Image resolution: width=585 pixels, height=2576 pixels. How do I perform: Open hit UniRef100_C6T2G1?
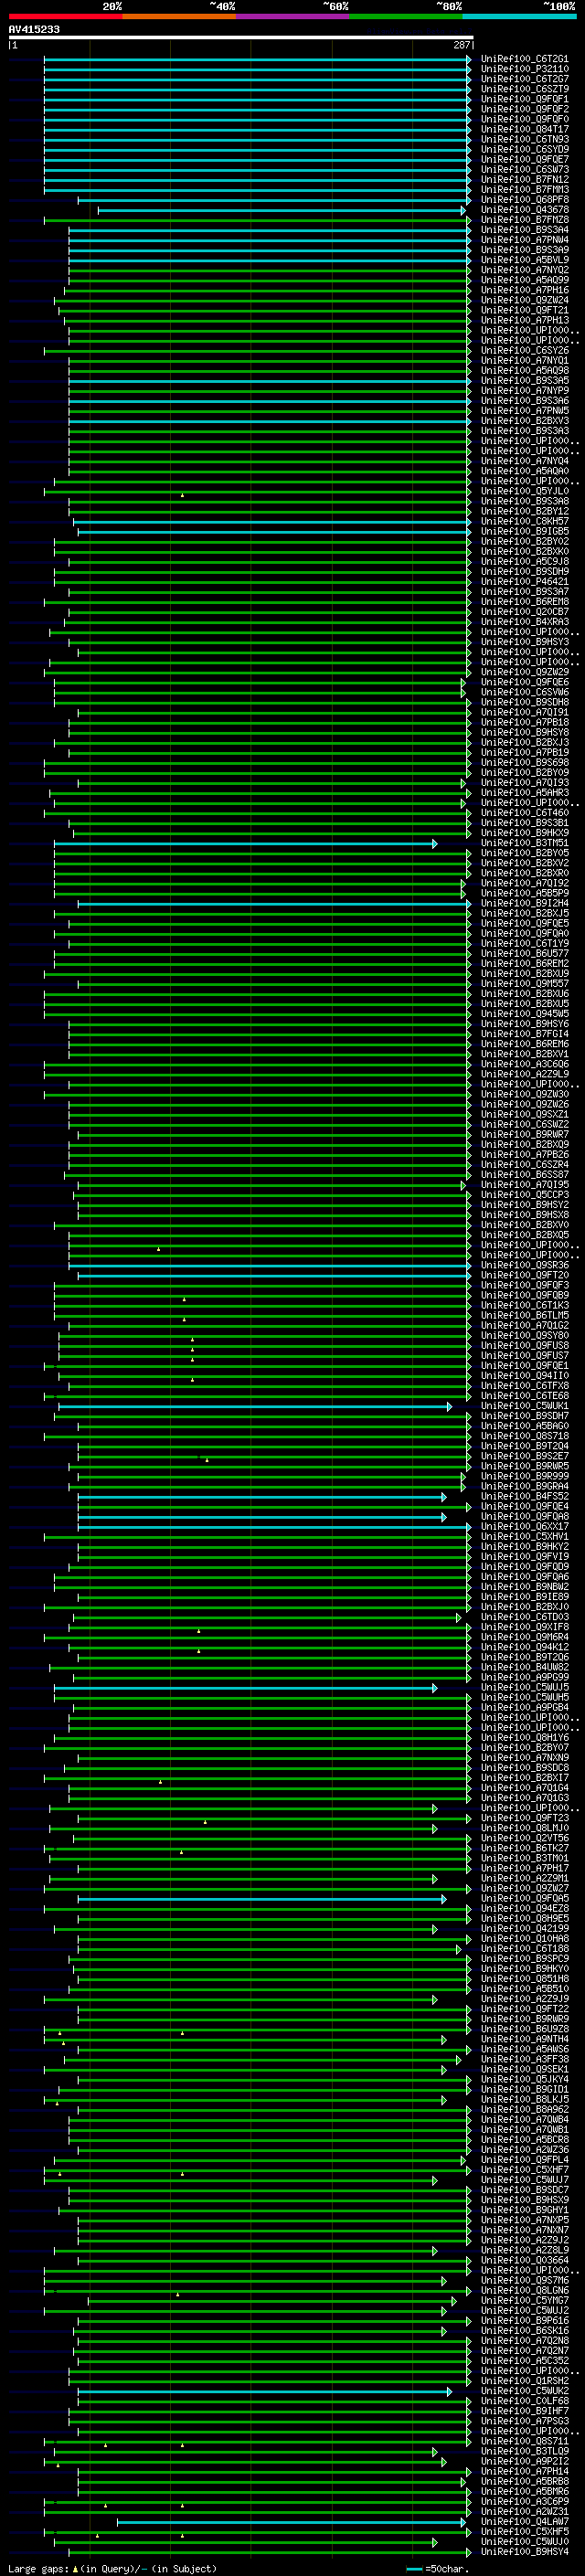(x=525, y=59)
